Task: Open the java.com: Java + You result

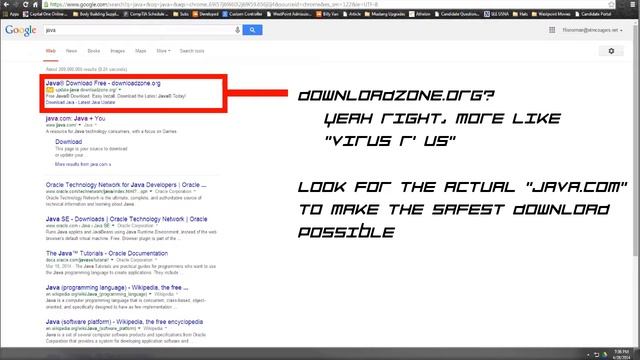Action: [76, 118]
